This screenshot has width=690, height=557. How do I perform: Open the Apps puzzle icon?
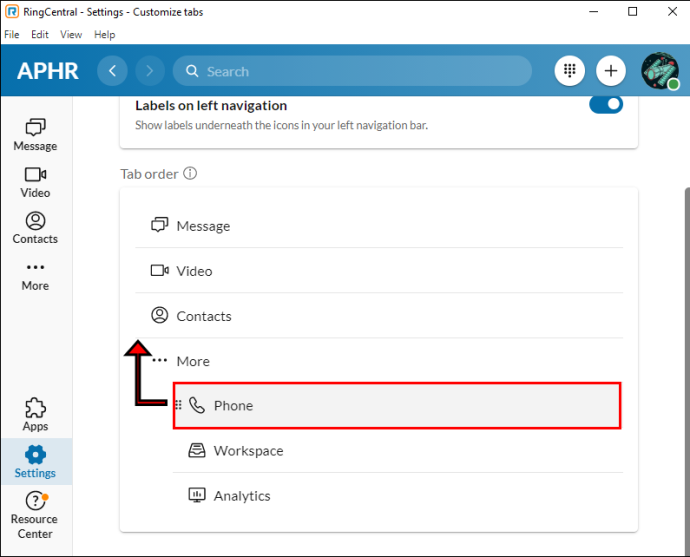pos(35,414)
